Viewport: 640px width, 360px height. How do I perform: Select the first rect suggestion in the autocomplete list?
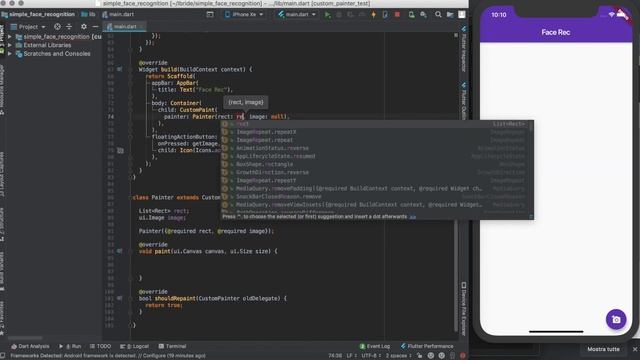pos(376,124)
